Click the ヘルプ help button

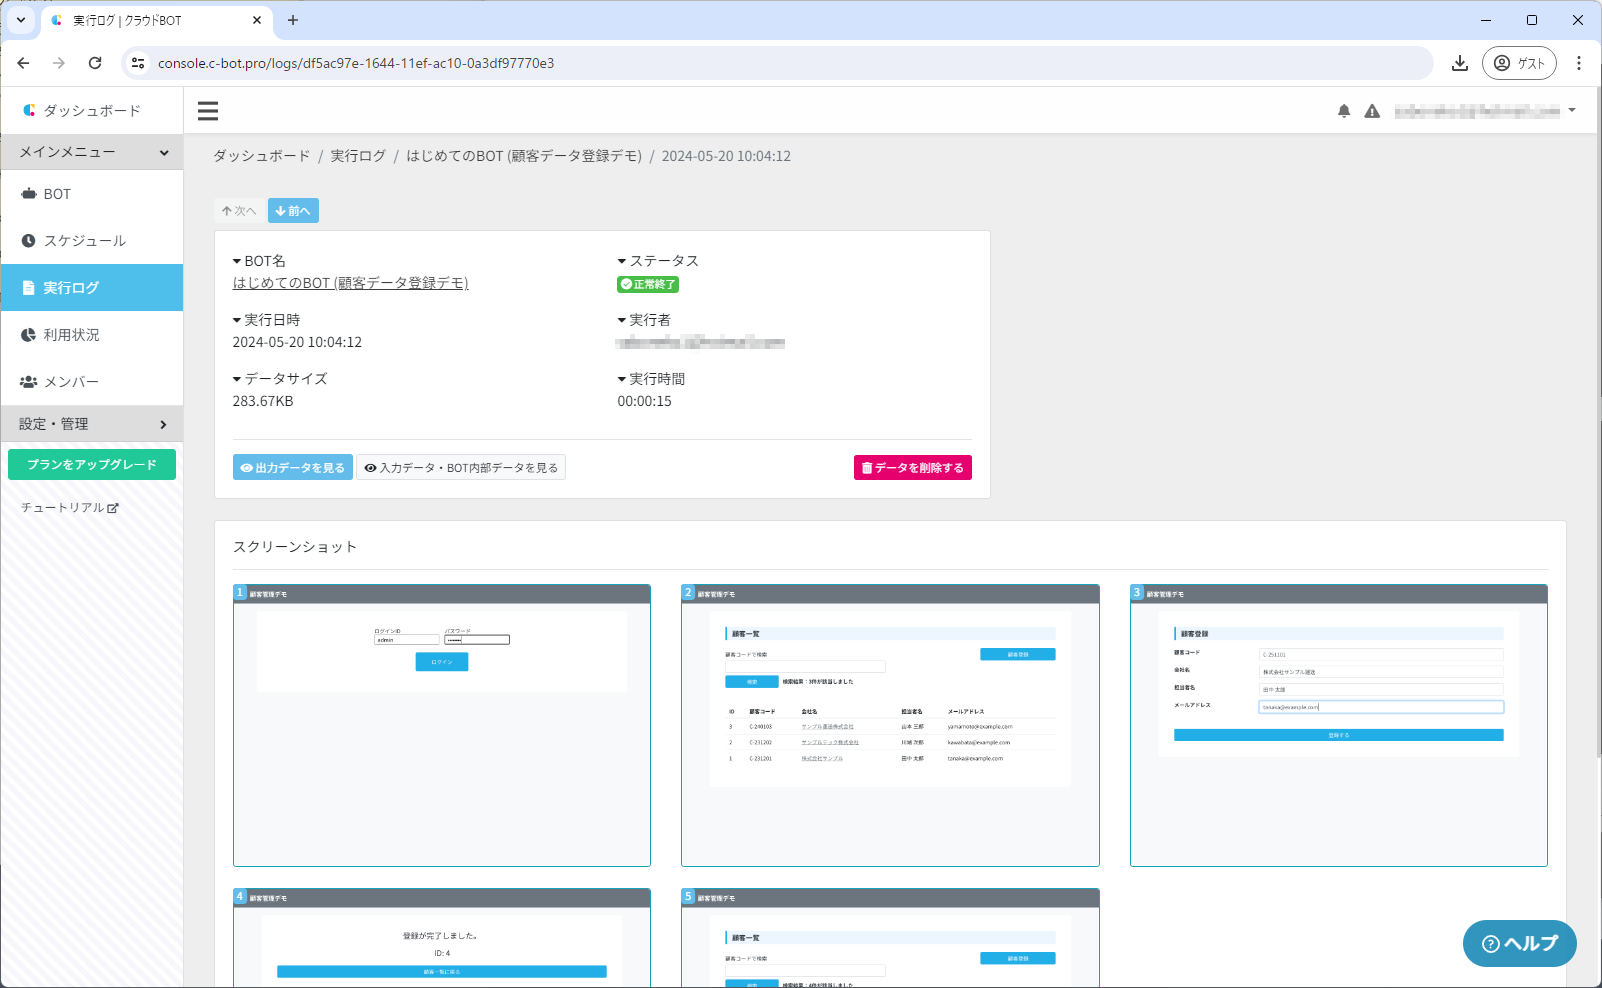tap(1519, 943)
